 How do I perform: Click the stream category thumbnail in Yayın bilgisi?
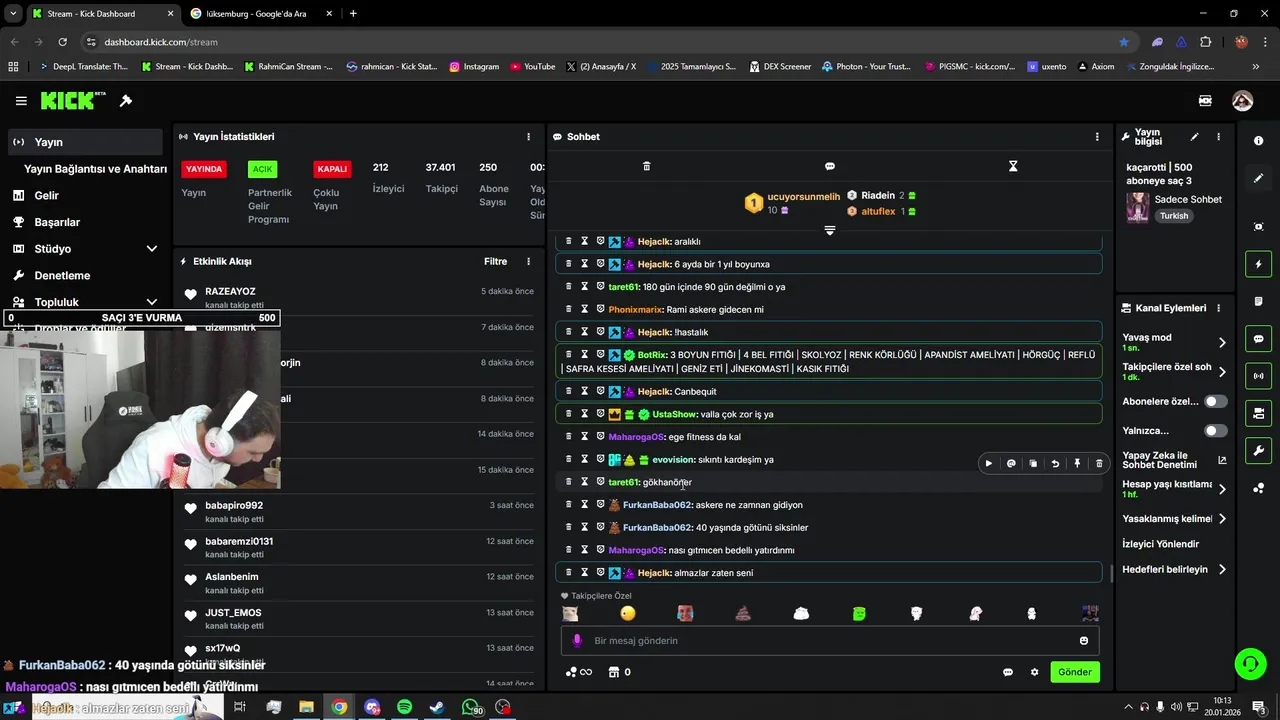(1137, 207)
